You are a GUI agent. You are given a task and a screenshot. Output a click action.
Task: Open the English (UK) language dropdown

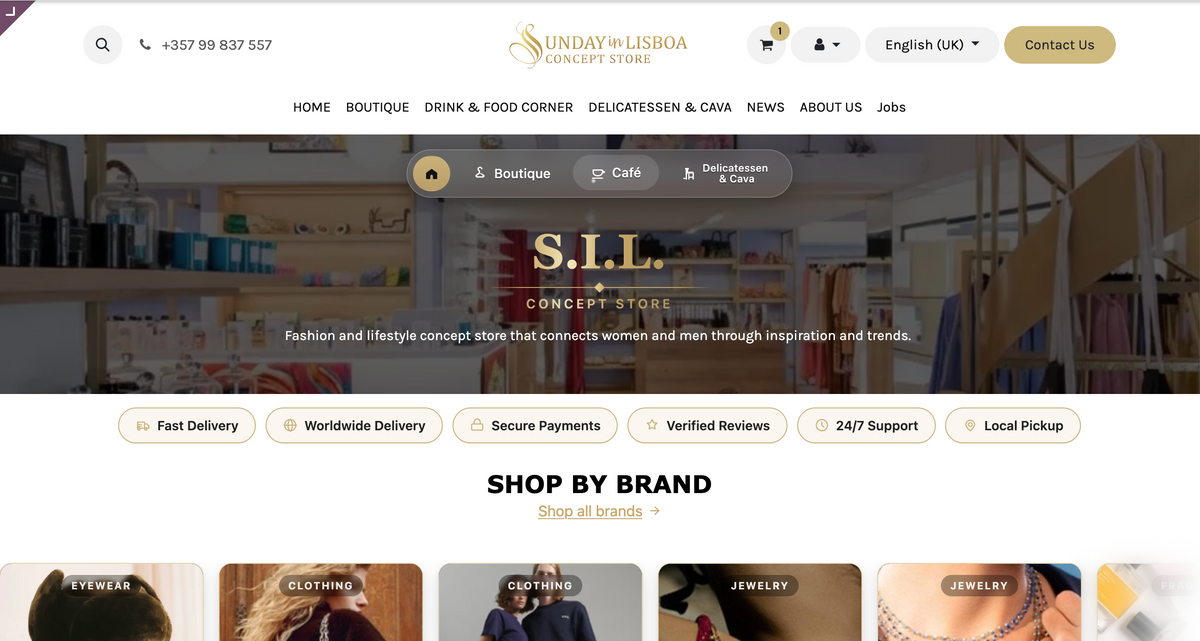tap(932, 45)
